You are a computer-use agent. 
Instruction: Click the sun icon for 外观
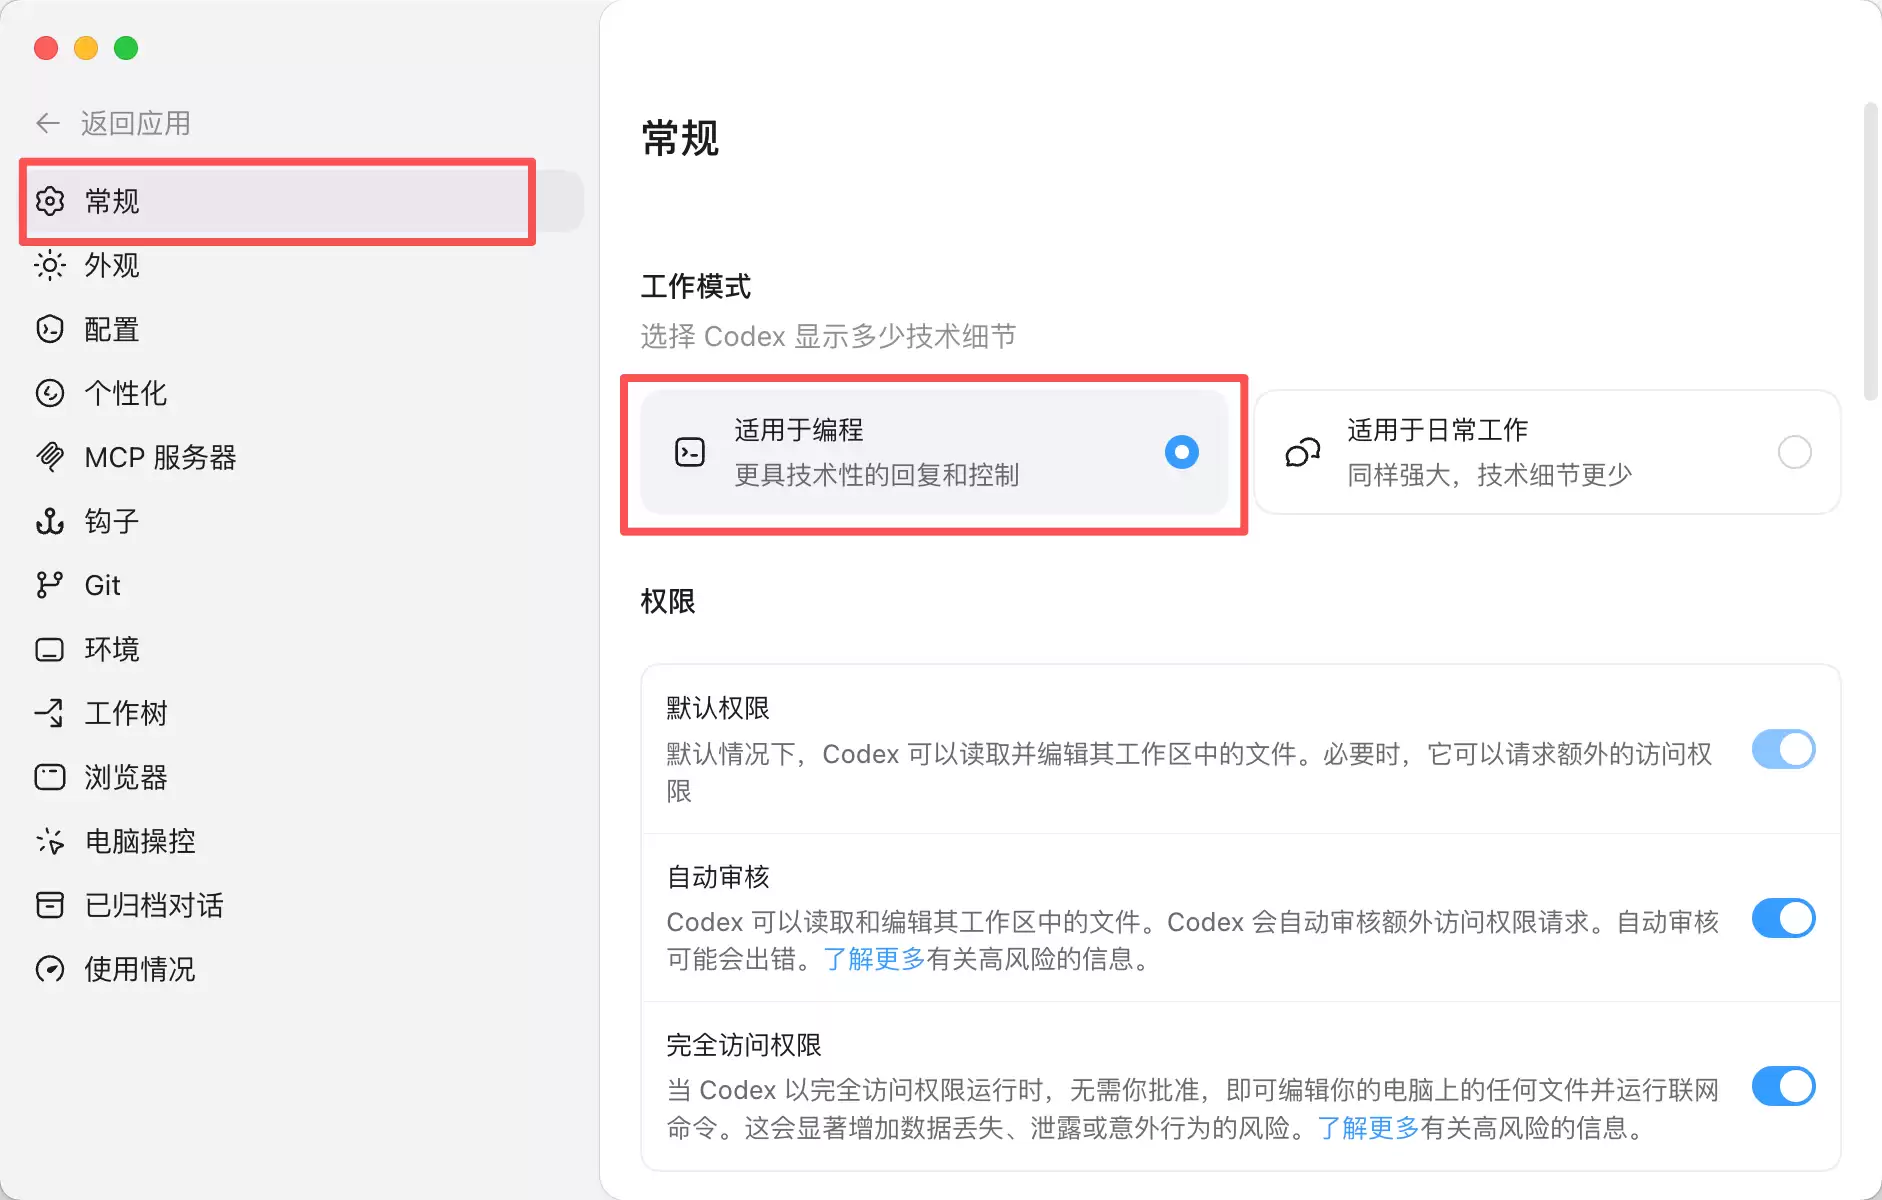click(50, 265)
